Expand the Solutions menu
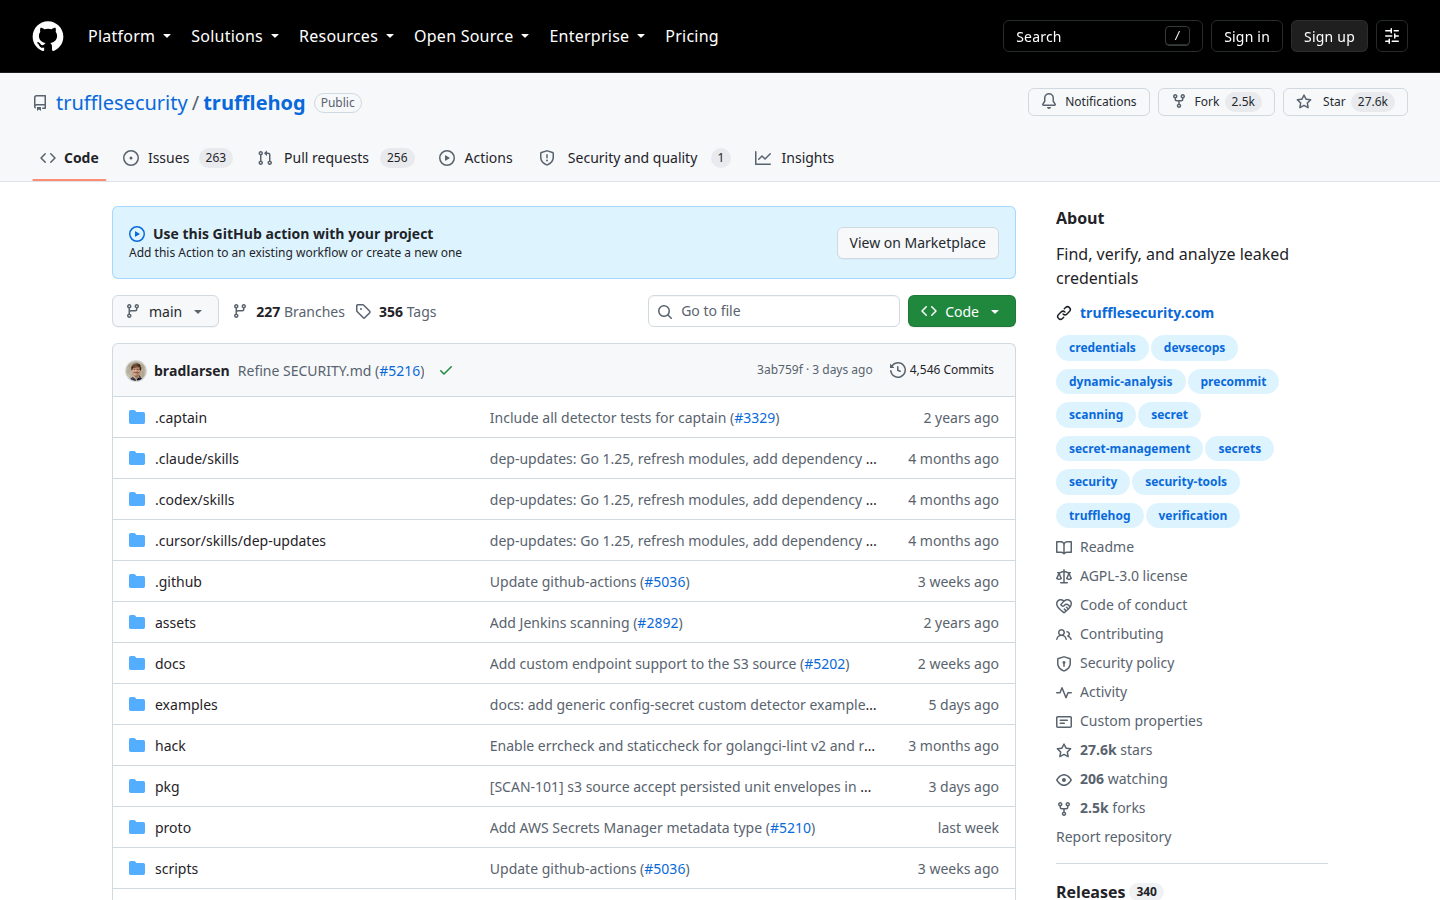 pyautogui.click(x=235, y=36)
